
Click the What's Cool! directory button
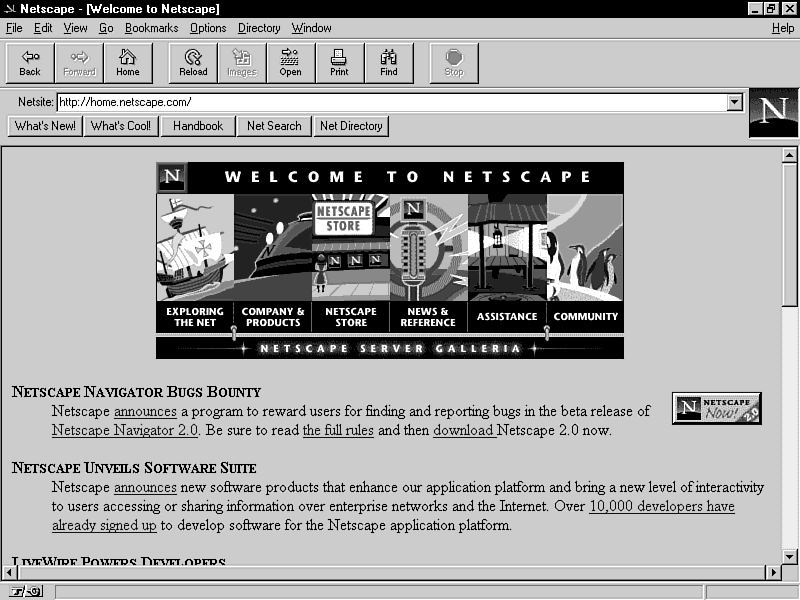coord(121,126)
